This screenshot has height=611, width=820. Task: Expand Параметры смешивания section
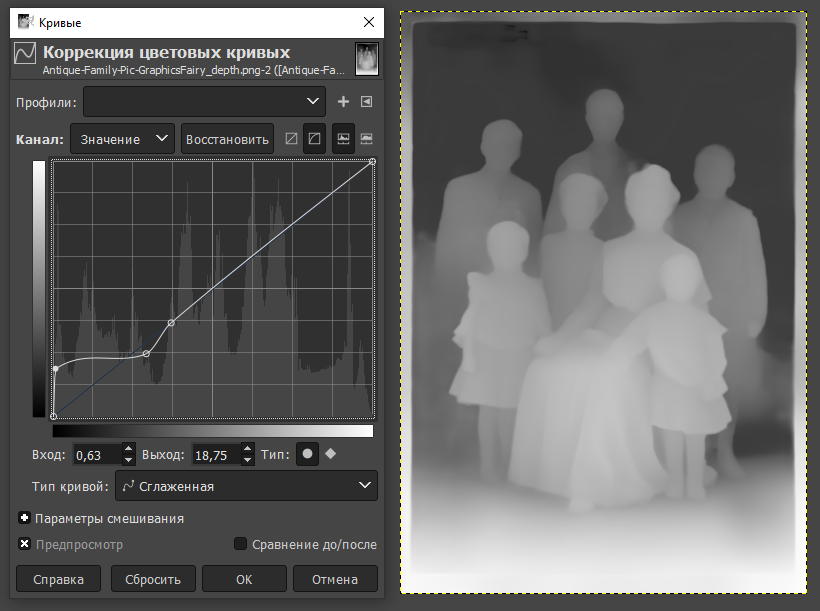[24, 518]
